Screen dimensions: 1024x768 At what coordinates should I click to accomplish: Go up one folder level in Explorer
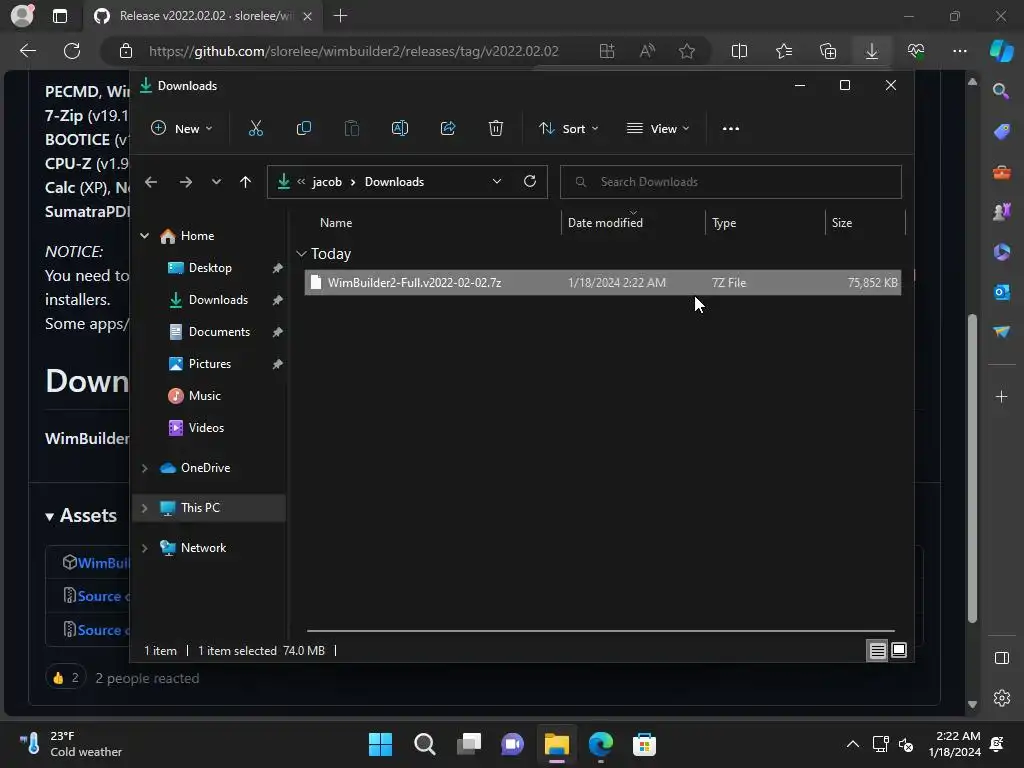click(245, 182)
